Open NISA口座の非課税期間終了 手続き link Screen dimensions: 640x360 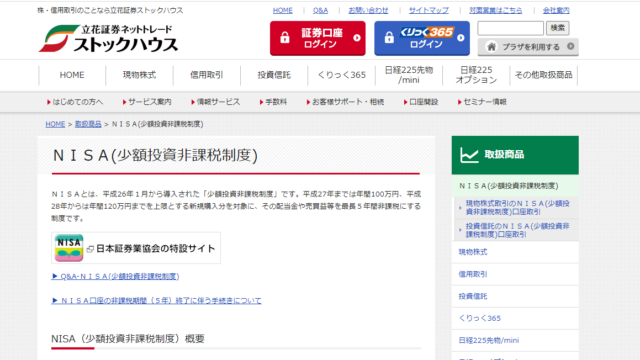point(156,301)
